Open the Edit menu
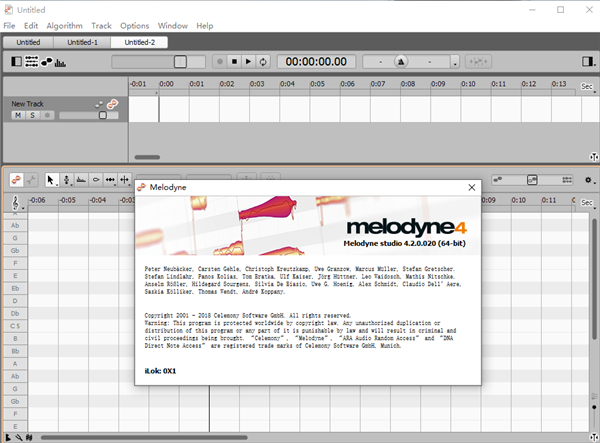Screen dimensions: 600x443 [x=31, y=26]
